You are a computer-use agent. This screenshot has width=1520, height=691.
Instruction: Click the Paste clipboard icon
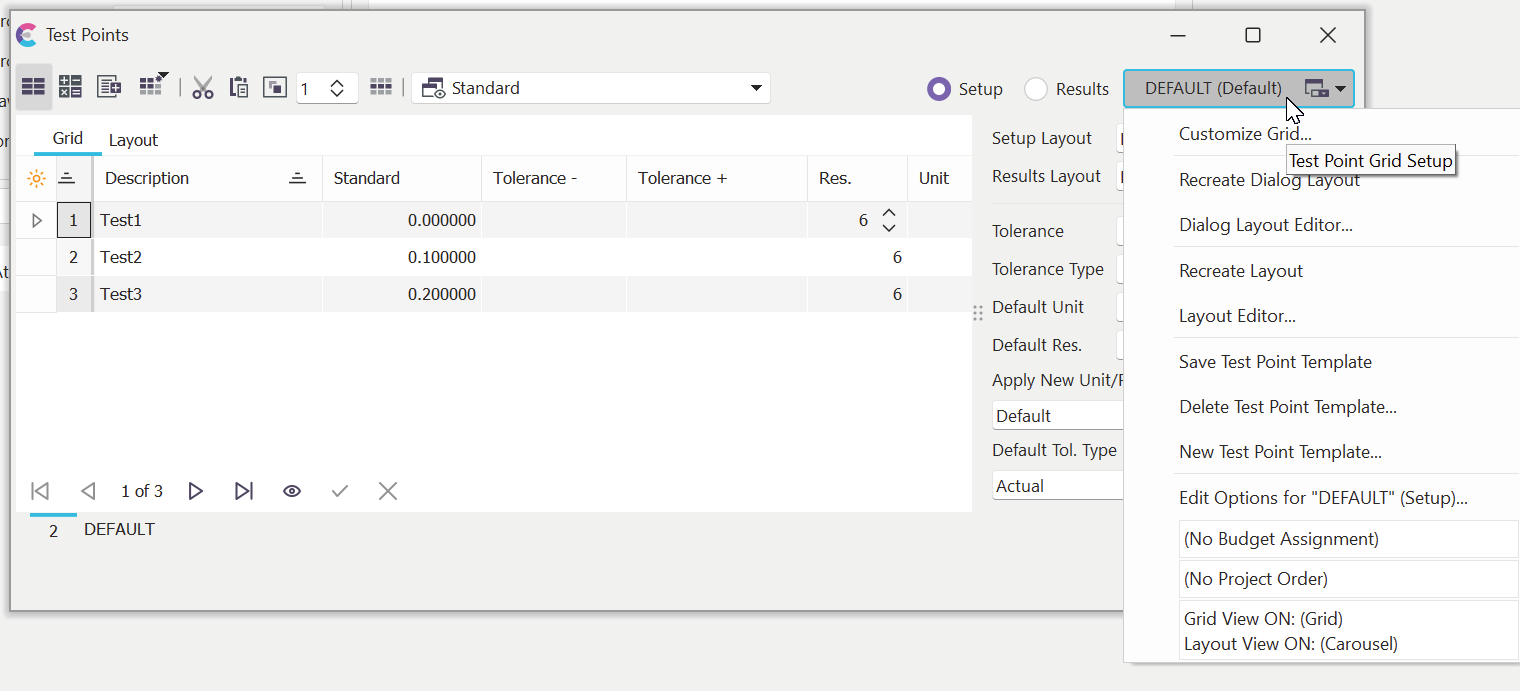point(239,87)
